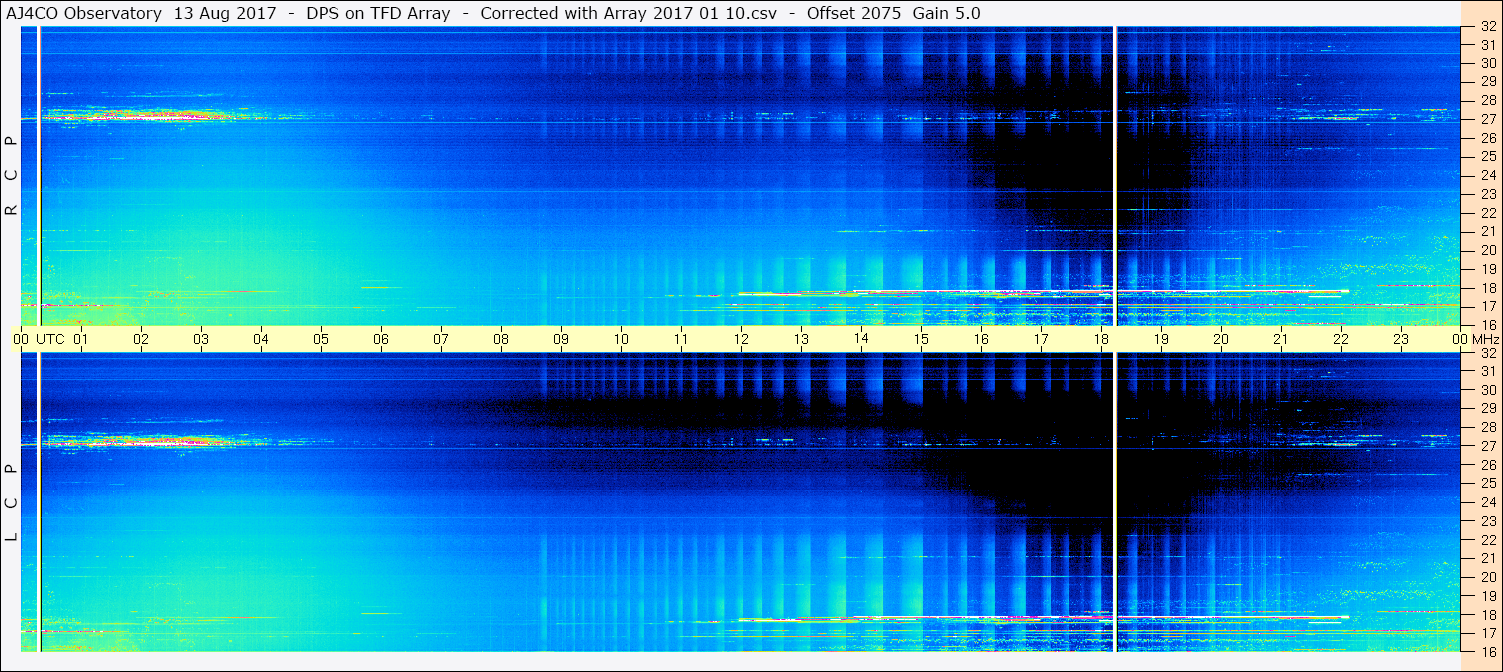Select hour 04 on the time axis
The image size is (1503, 672).
[261, 339]
